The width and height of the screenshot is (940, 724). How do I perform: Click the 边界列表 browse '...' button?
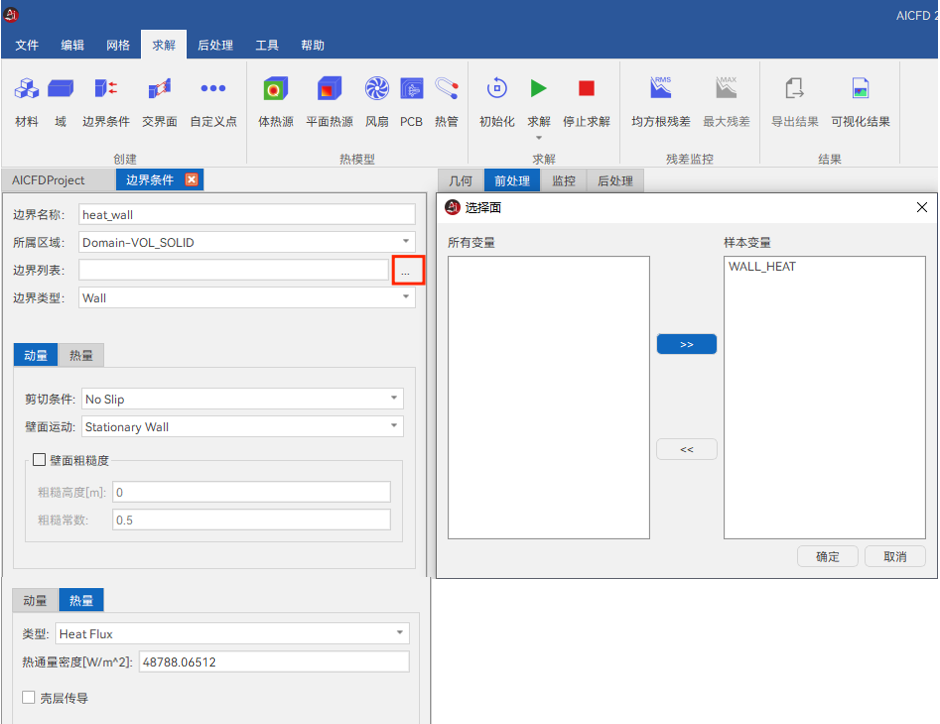[408, 270]
